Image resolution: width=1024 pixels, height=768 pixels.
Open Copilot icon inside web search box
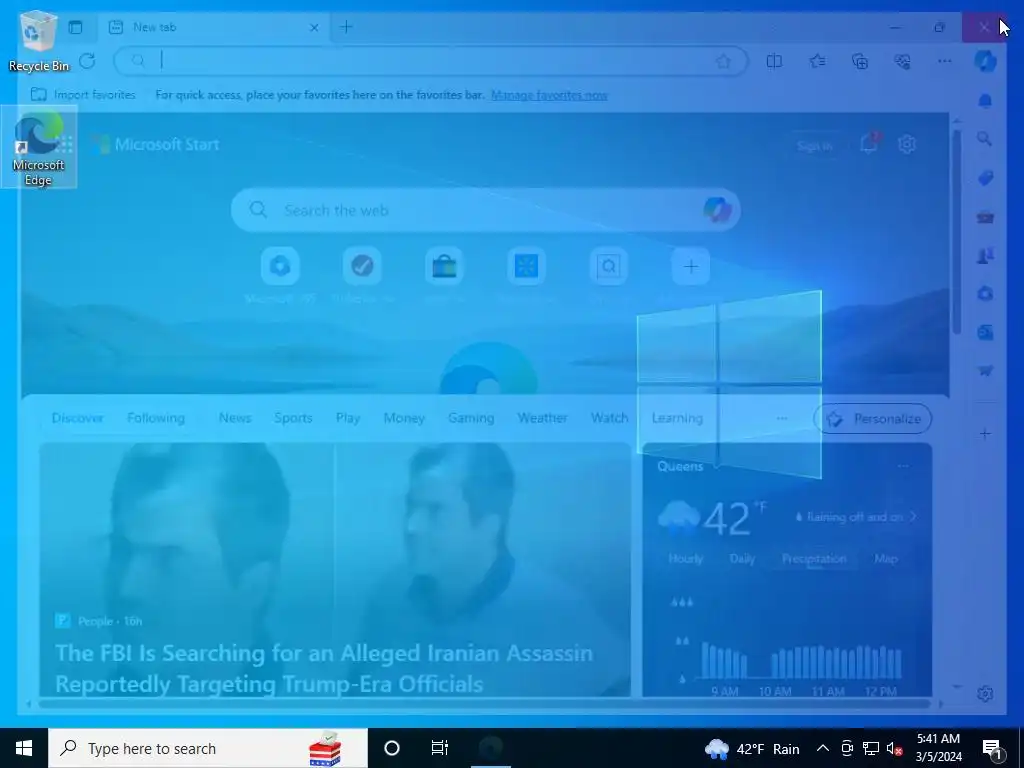pyautogui.click(x=717, y=210)
